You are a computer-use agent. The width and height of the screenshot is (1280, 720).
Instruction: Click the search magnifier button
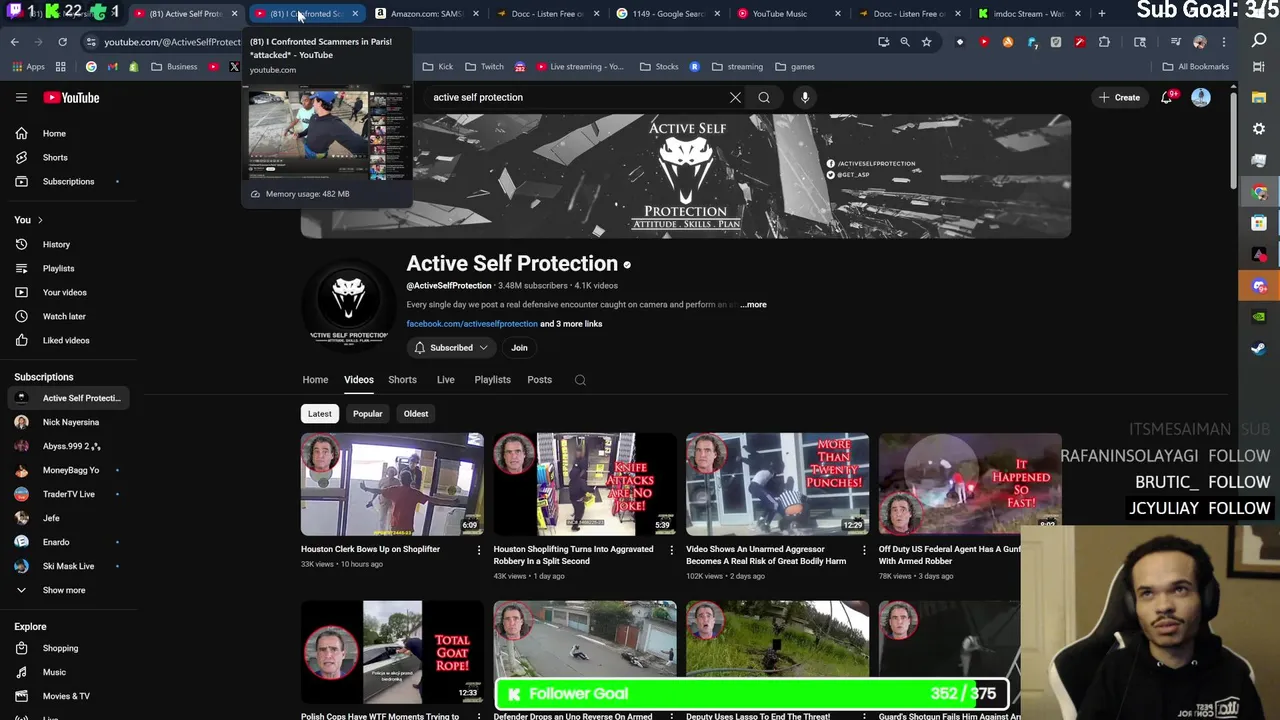(764, 97)
